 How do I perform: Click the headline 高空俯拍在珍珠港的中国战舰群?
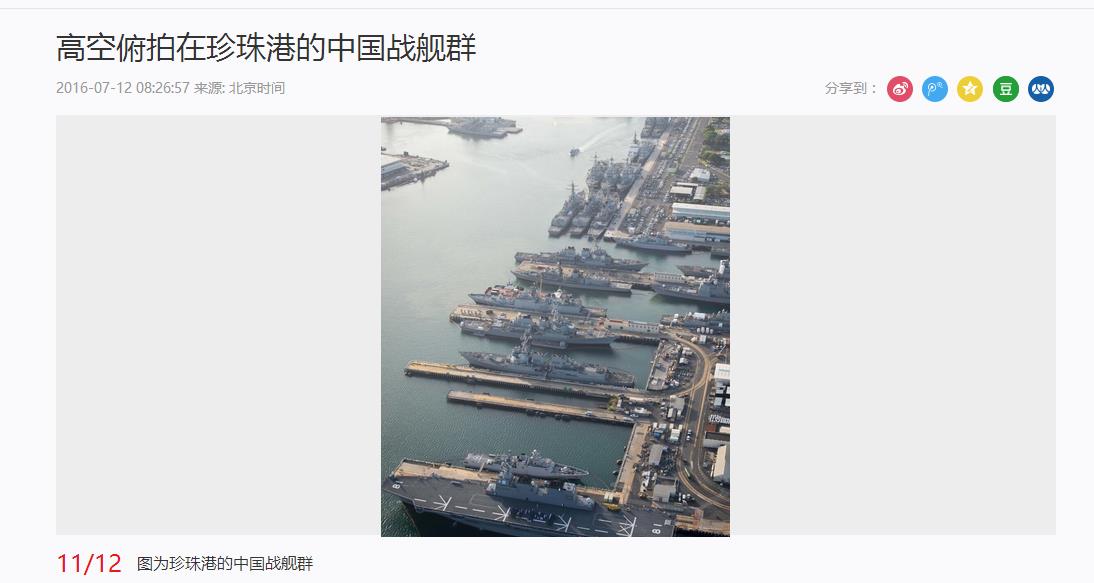pos(266,48)
